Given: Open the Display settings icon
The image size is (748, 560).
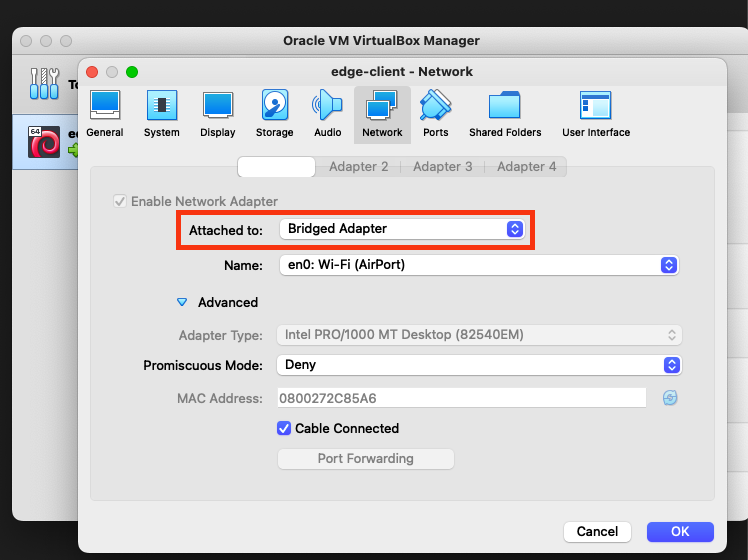Looking at the screenshot, I should (217, 113).
